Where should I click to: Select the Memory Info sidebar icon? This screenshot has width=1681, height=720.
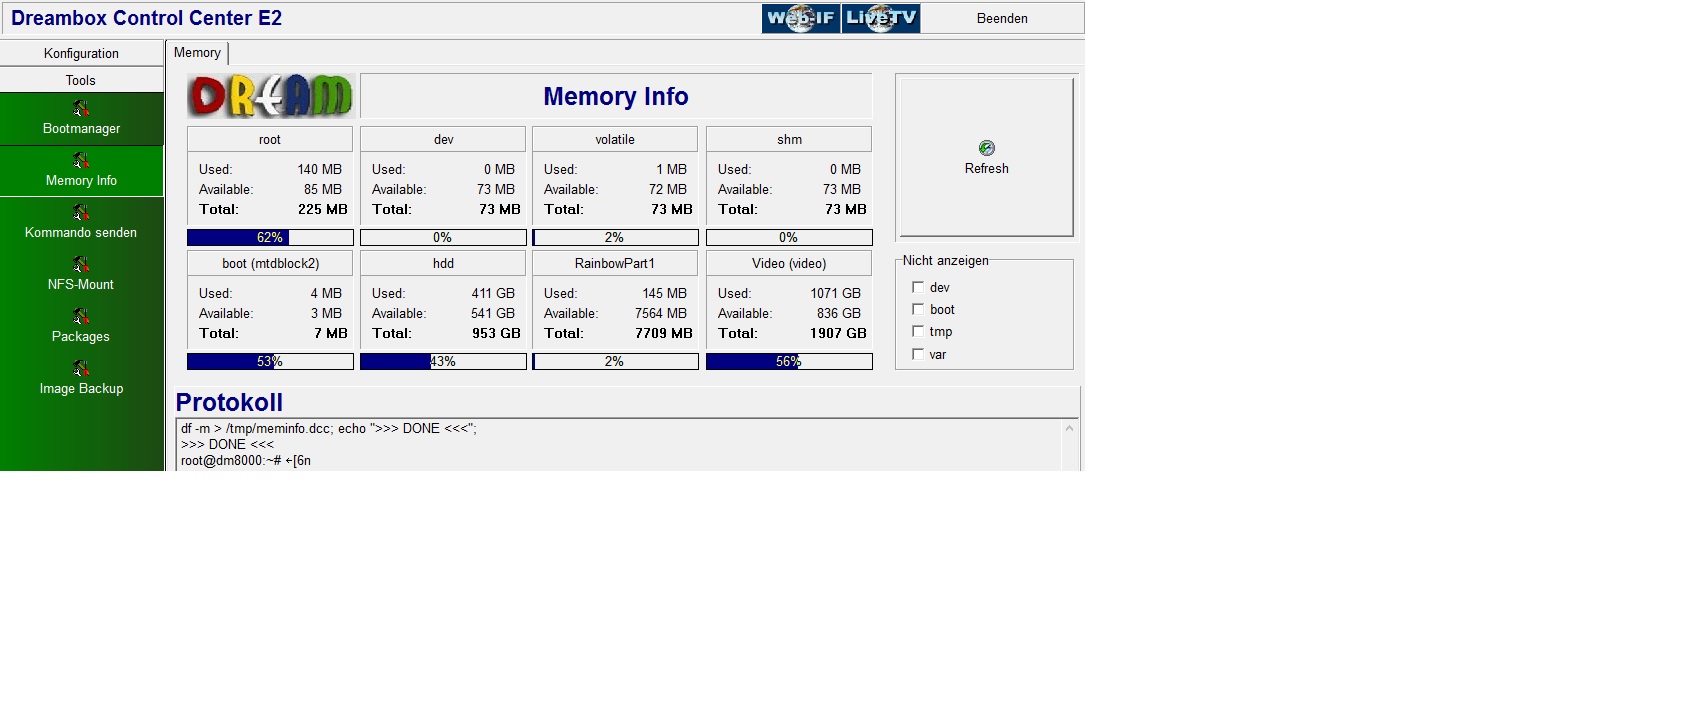81,160
